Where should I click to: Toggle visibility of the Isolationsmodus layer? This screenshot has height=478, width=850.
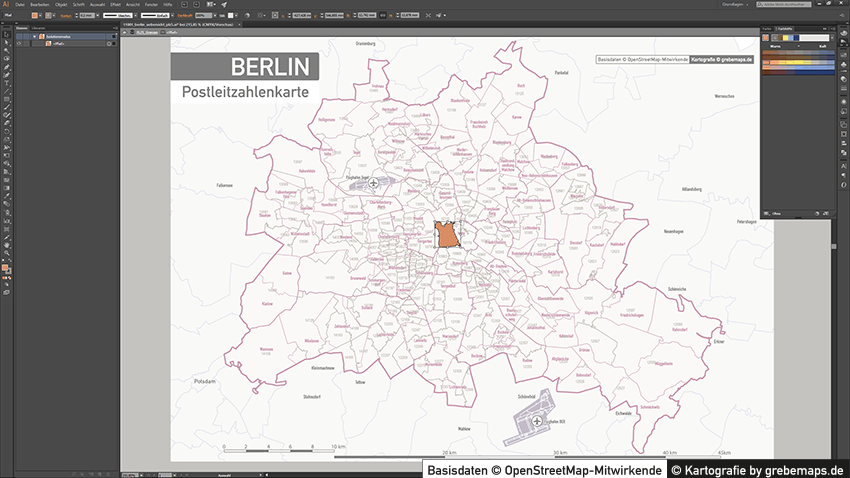coord(19,36)
